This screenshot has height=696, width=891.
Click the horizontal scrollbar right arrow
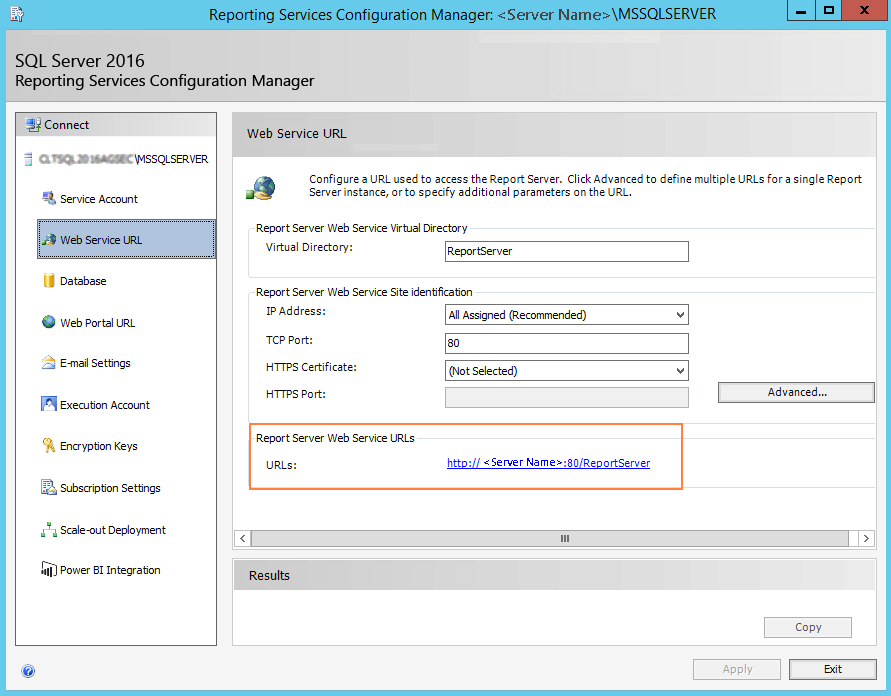point(866,538)
